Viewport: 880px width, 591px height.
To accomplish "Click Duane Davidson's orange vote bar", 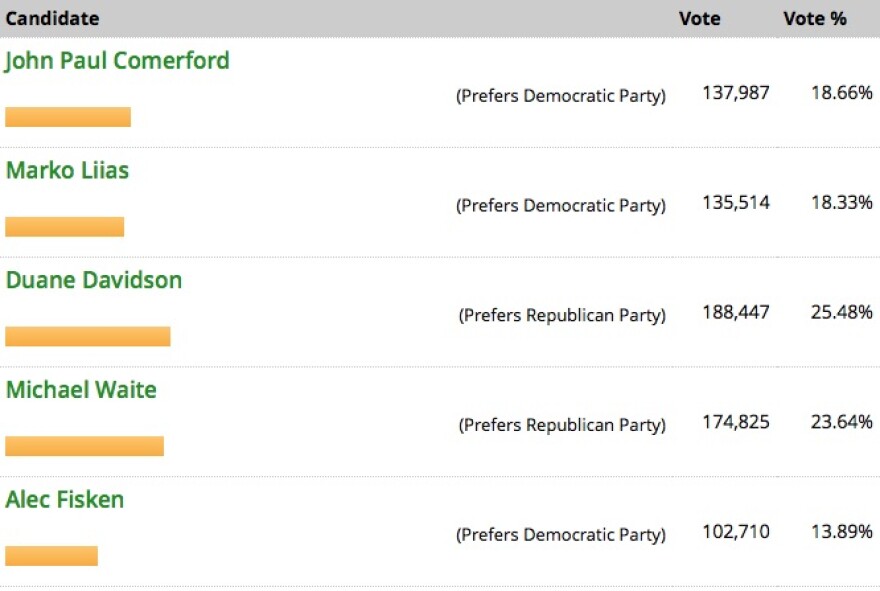I will [x=88, y=336].
